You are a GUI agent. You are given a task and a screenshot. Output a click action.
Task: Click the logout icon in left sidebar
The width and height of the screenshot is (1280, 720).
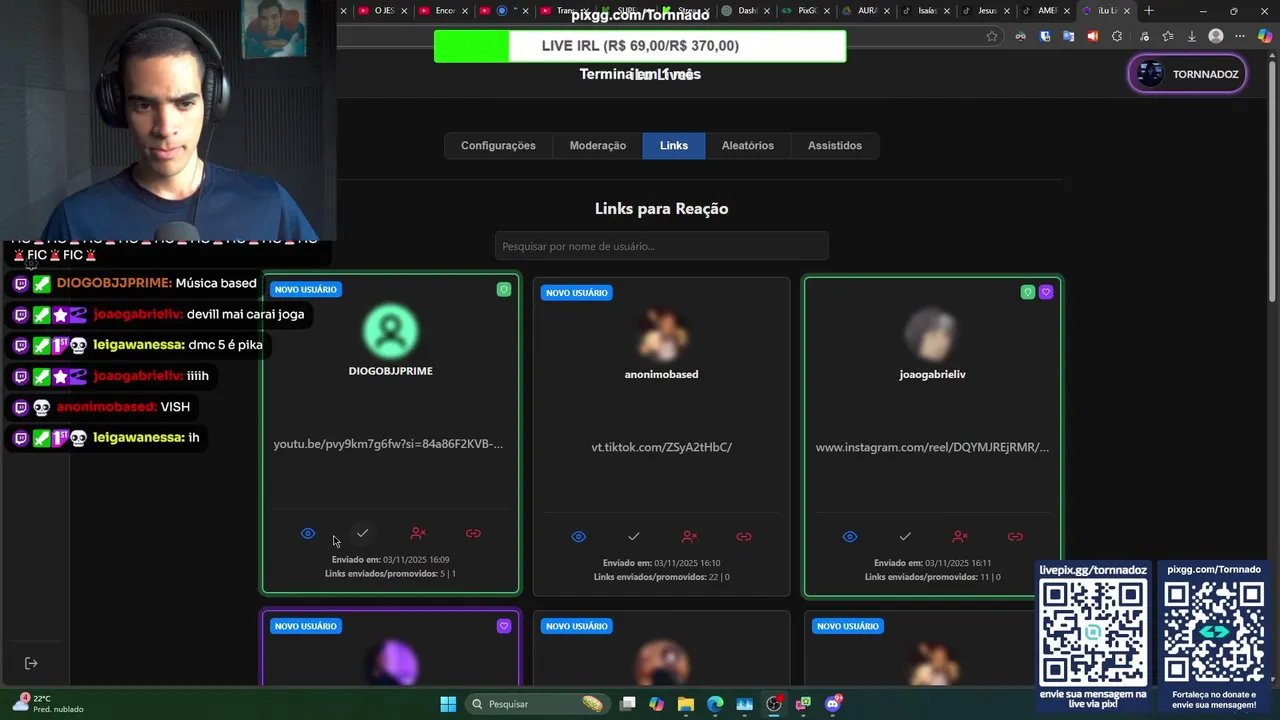coord(31,663)
